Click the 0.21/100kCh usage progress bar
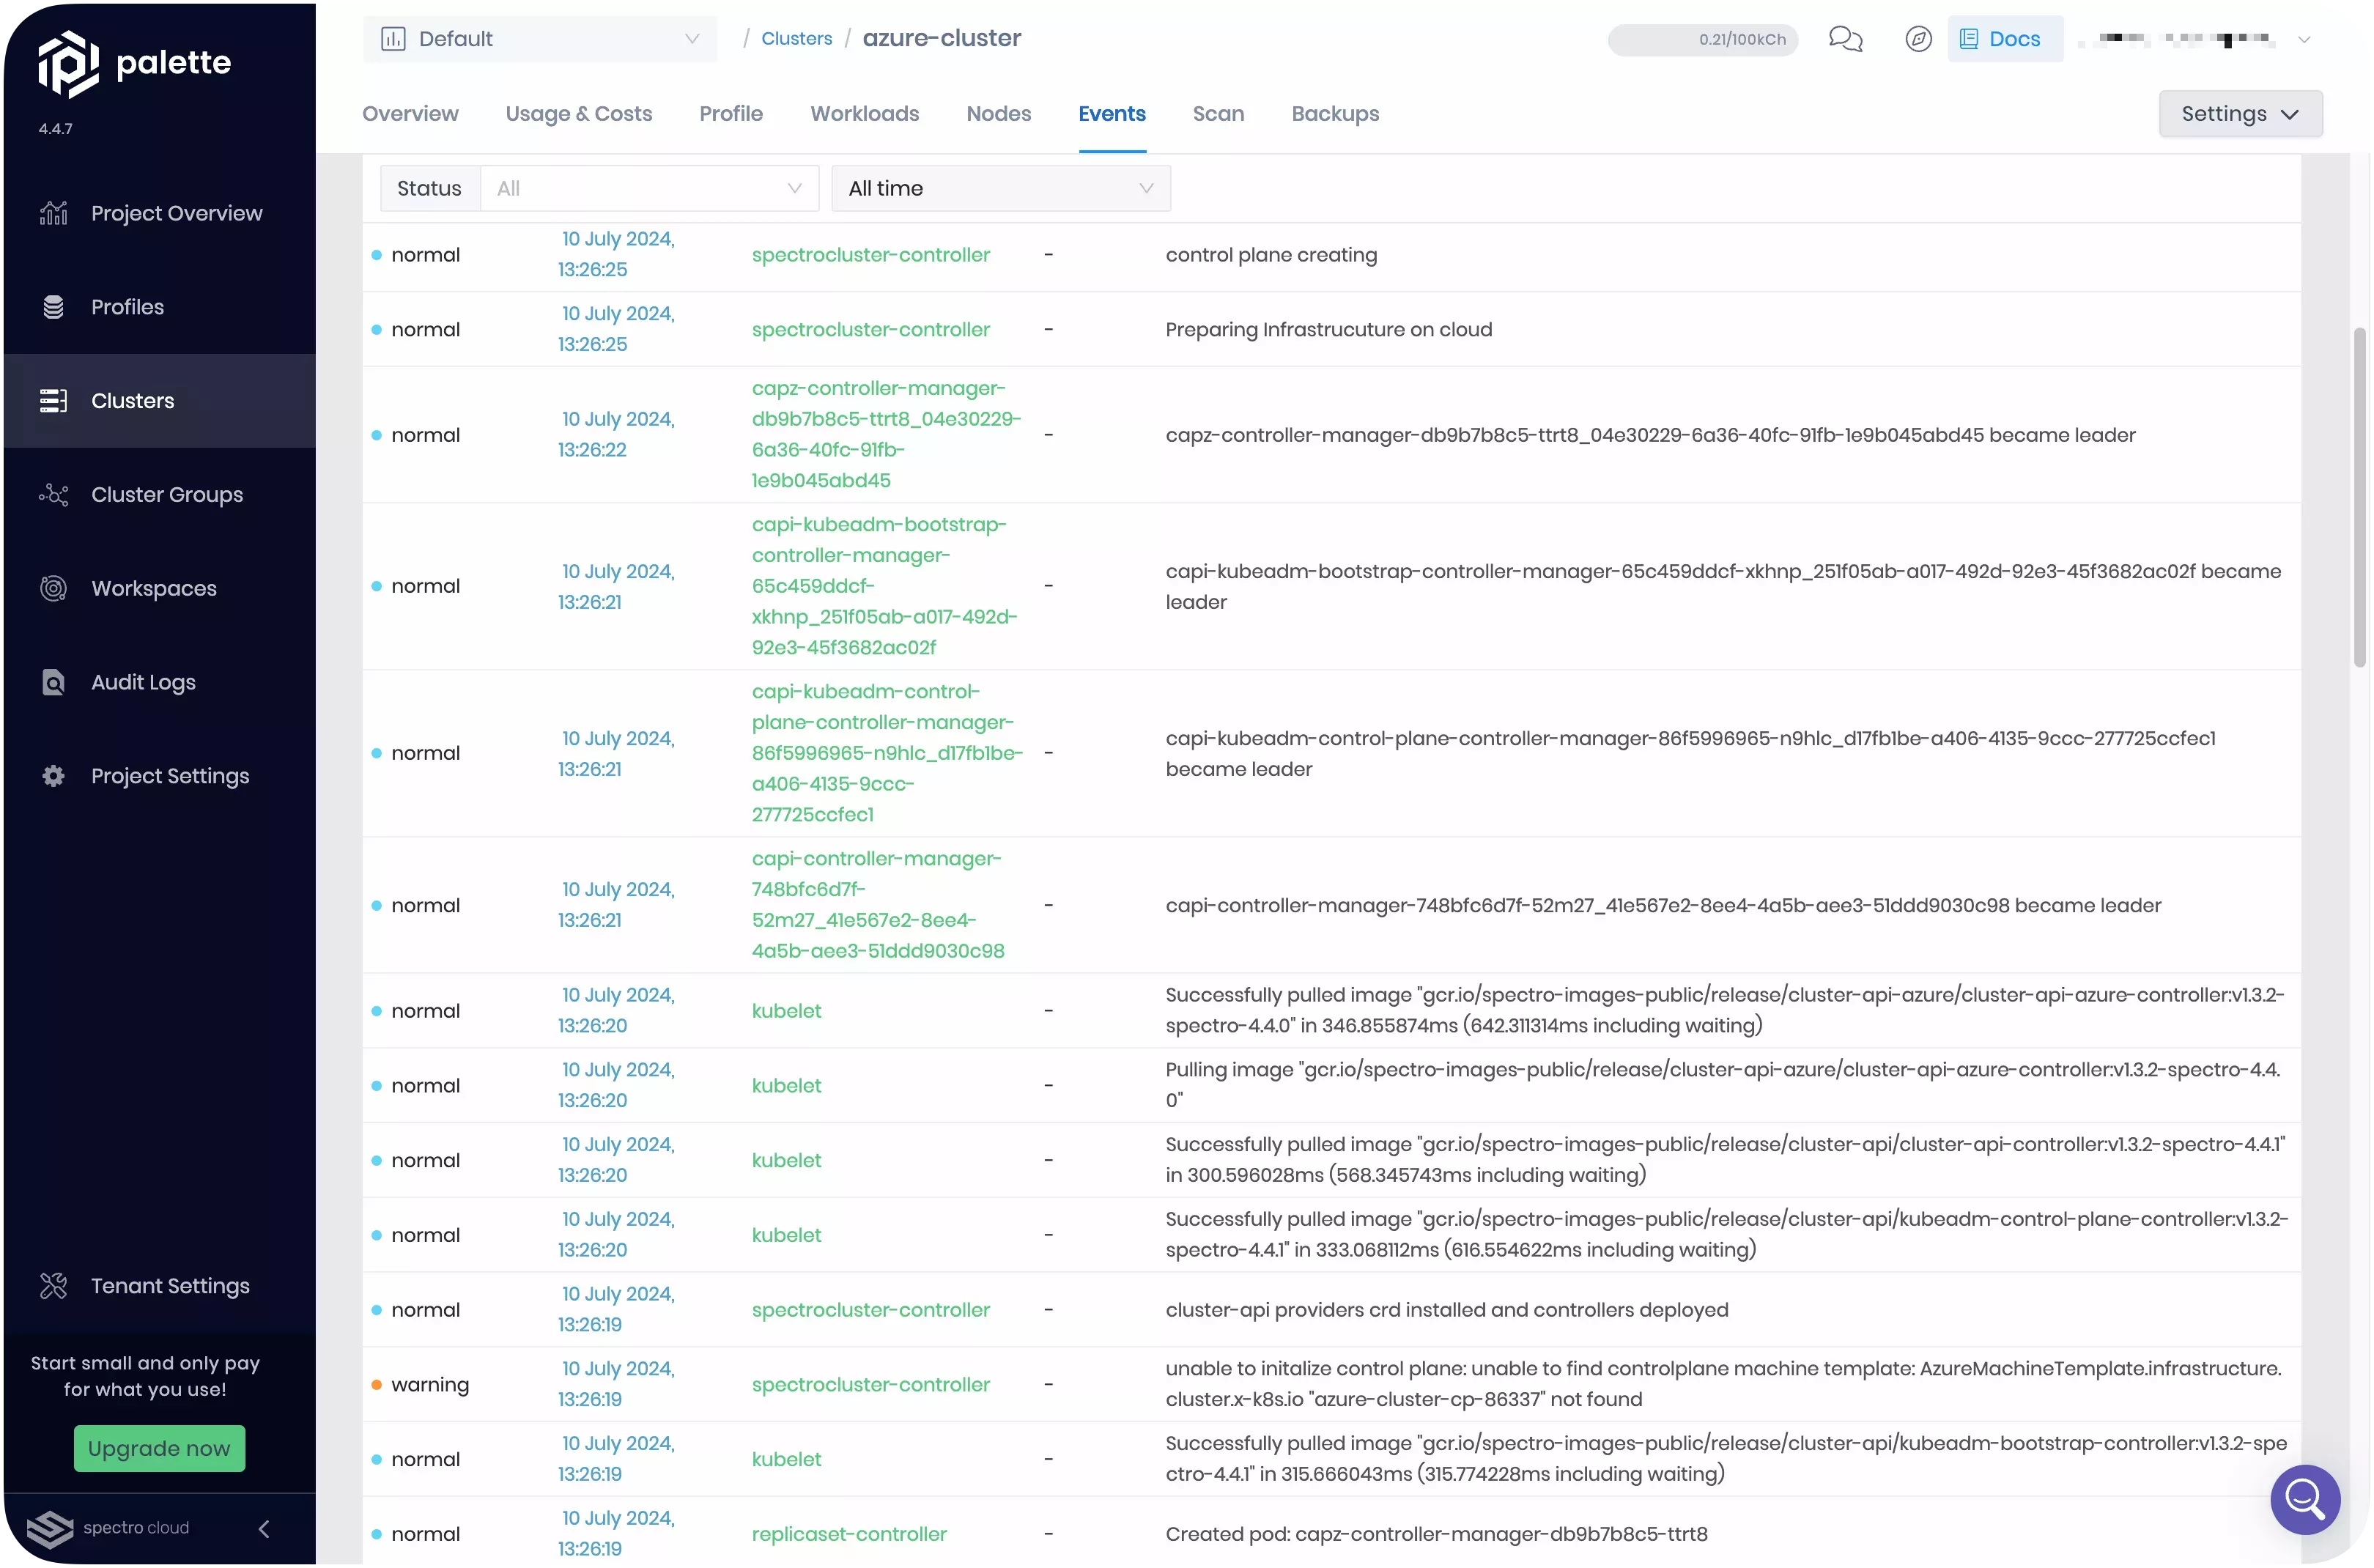The height and width of the screenshot is (1568, 2374). 1702,40
